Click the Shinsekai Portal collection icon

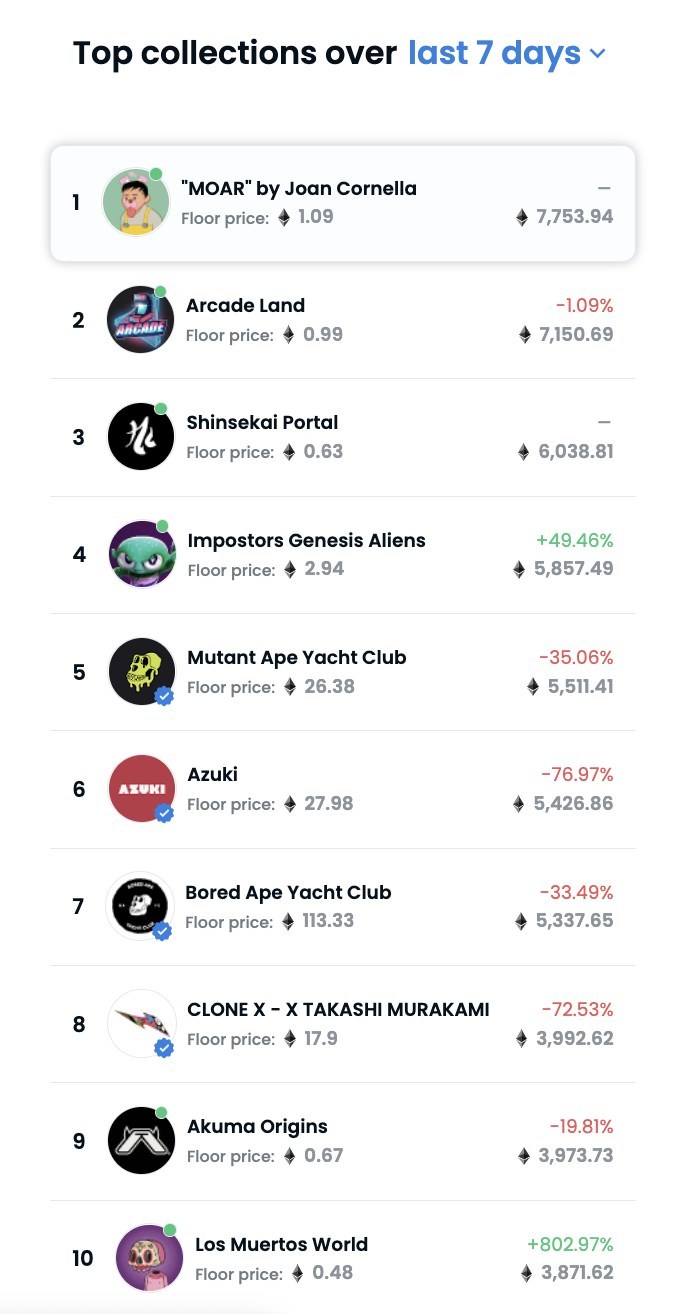tap(141, 437)
